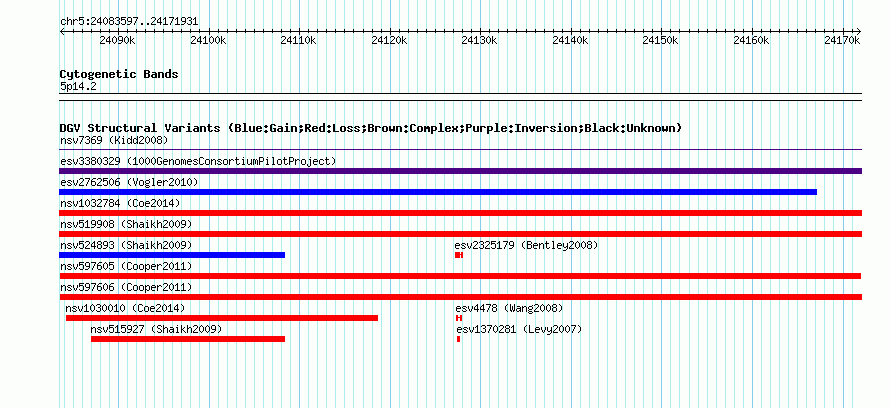Click the 24130k ruler tick label
The height and width of the screenshot is (408, 890).
(x=480, y=41)
